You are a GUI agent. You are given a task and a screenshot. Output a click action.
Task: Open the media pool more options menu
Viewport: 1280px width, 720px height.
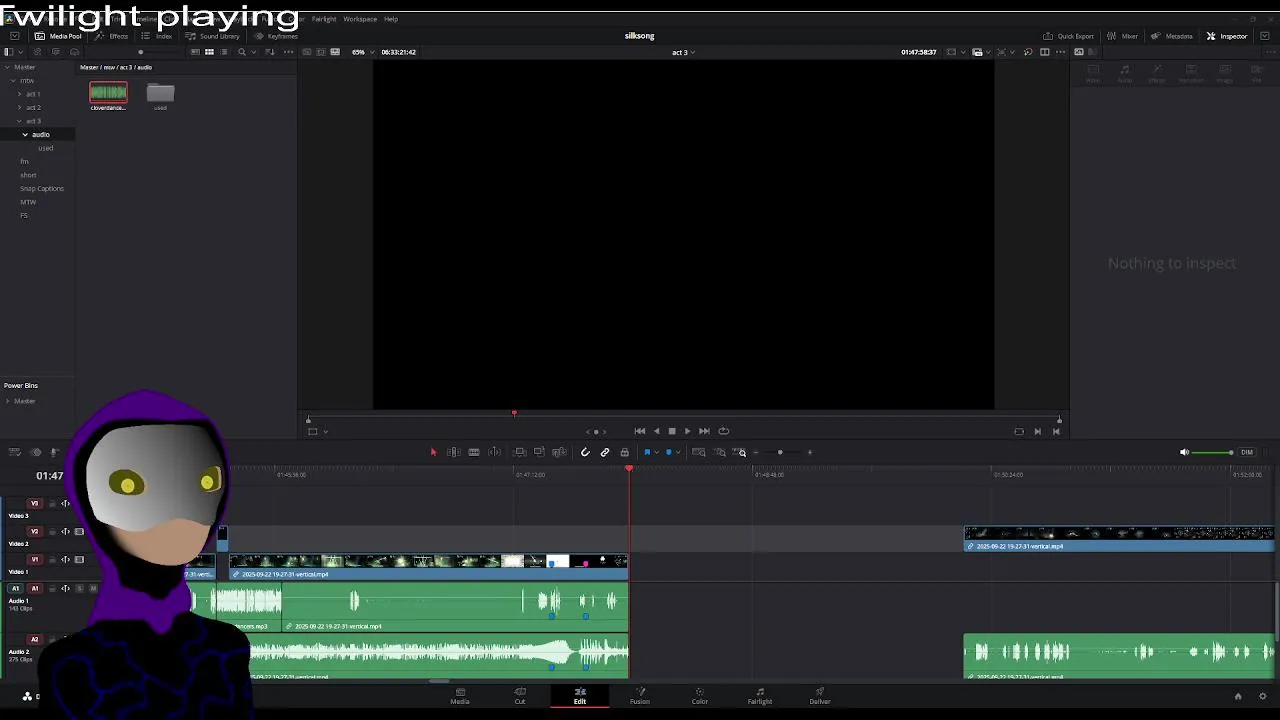pos(289,52)
